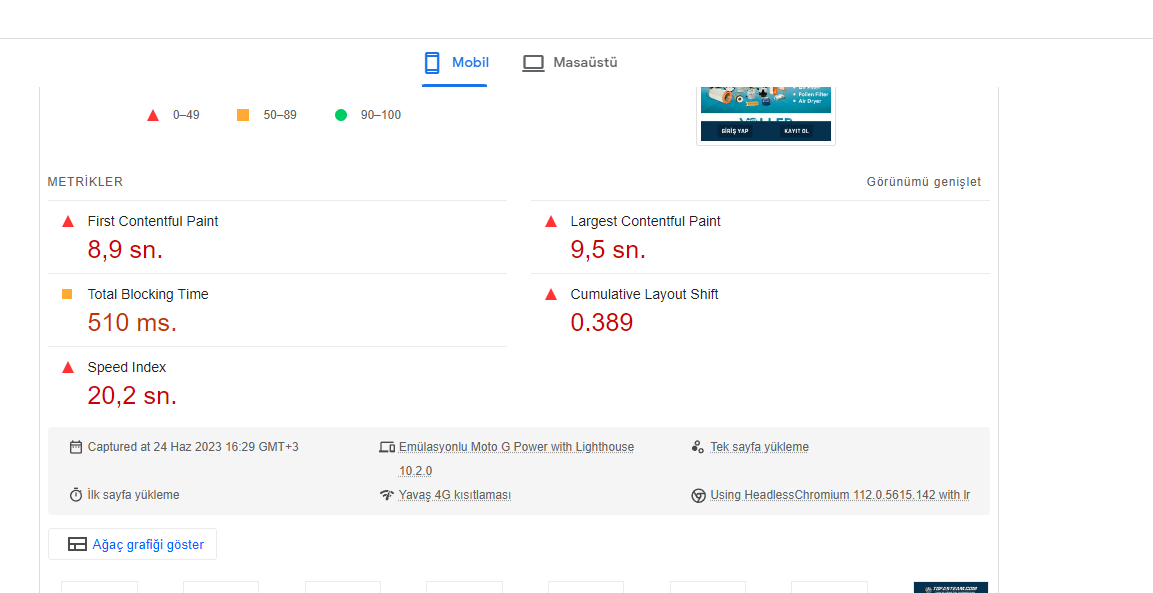The height and width of the screenshot is (593, 1153).
Task: Click the mobile phone icon
Action: coord(432,63)
